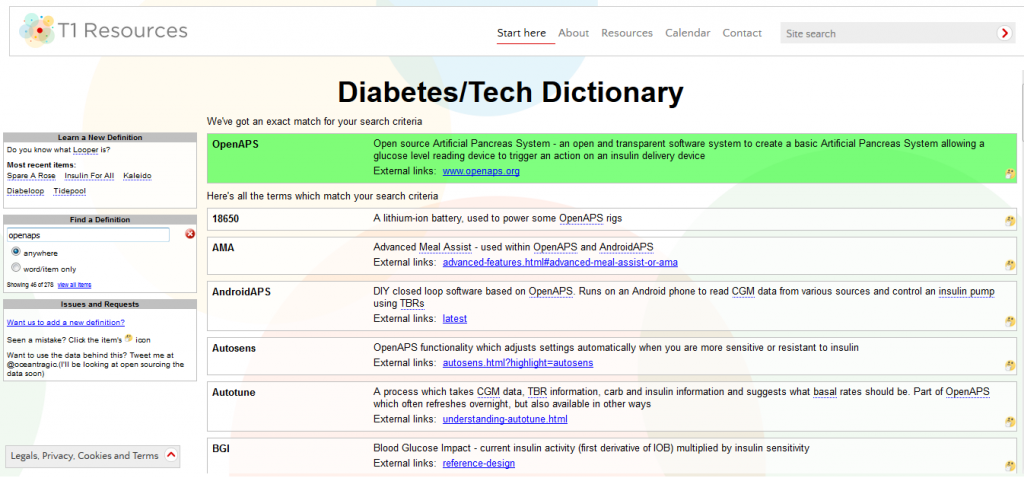Click the report icon on Autotune row
Screen dimensions: 1024x478
(x=1010, y=422)
